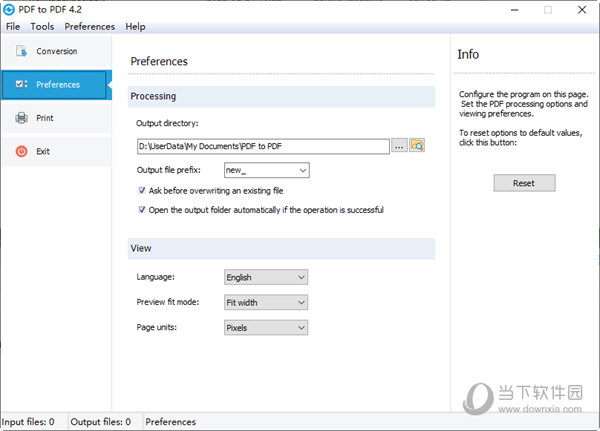Click the Processing section header

click(281, 96)
